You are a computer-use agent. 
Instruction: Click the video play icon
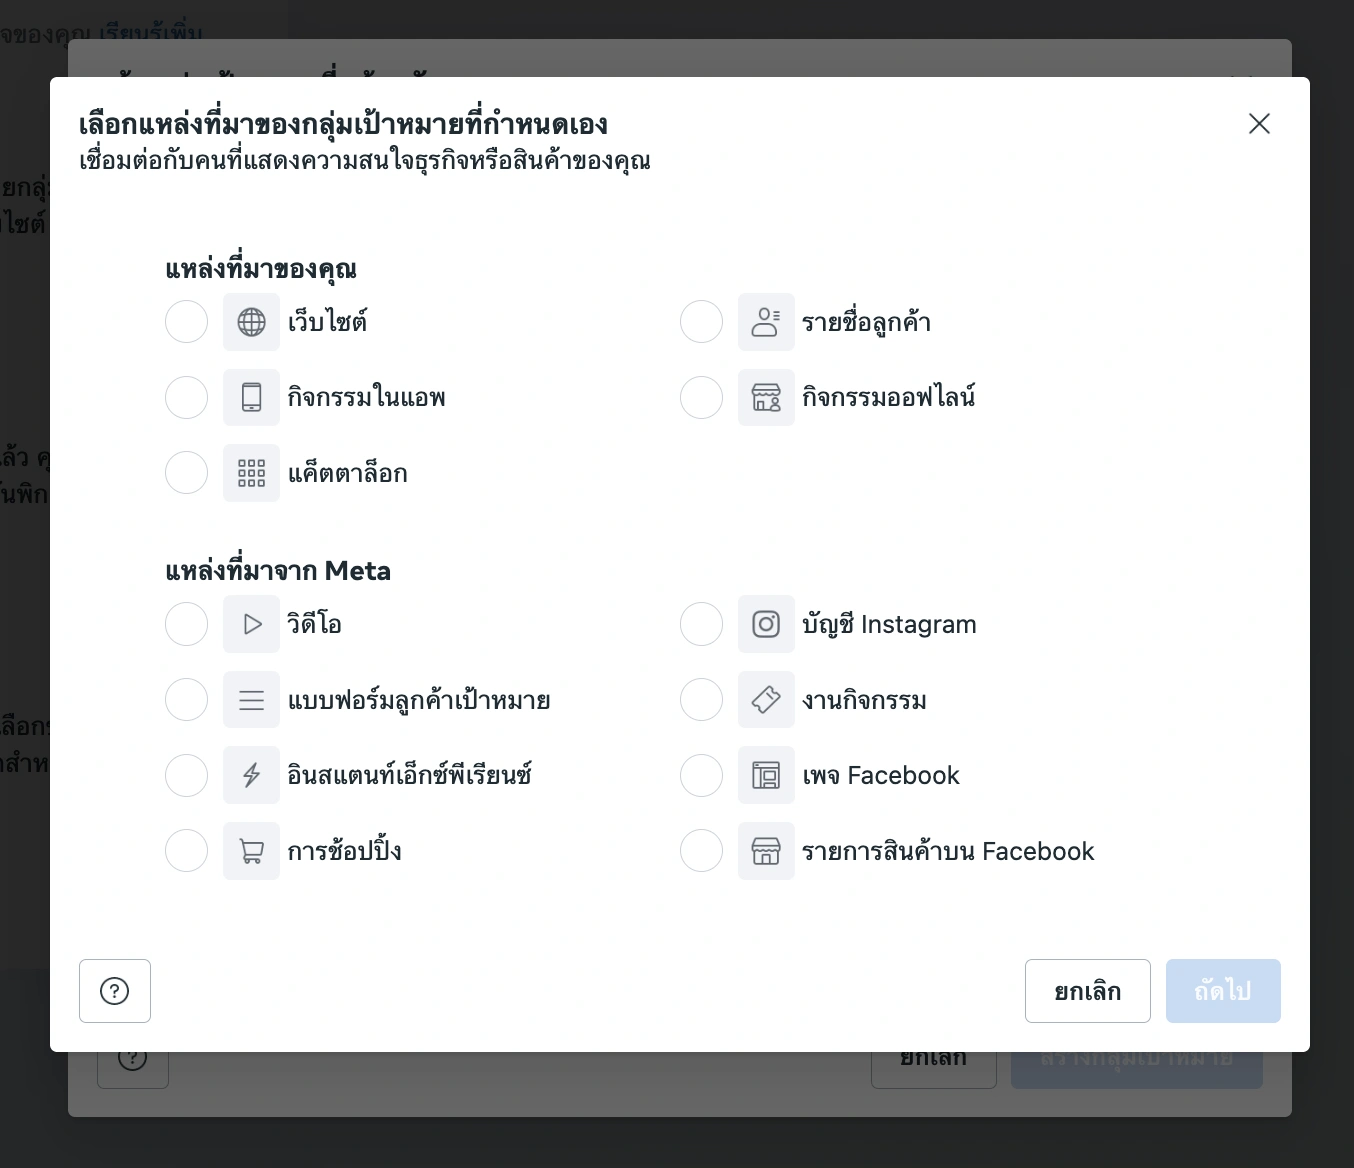pyautogui.click(x=251, y=624)
